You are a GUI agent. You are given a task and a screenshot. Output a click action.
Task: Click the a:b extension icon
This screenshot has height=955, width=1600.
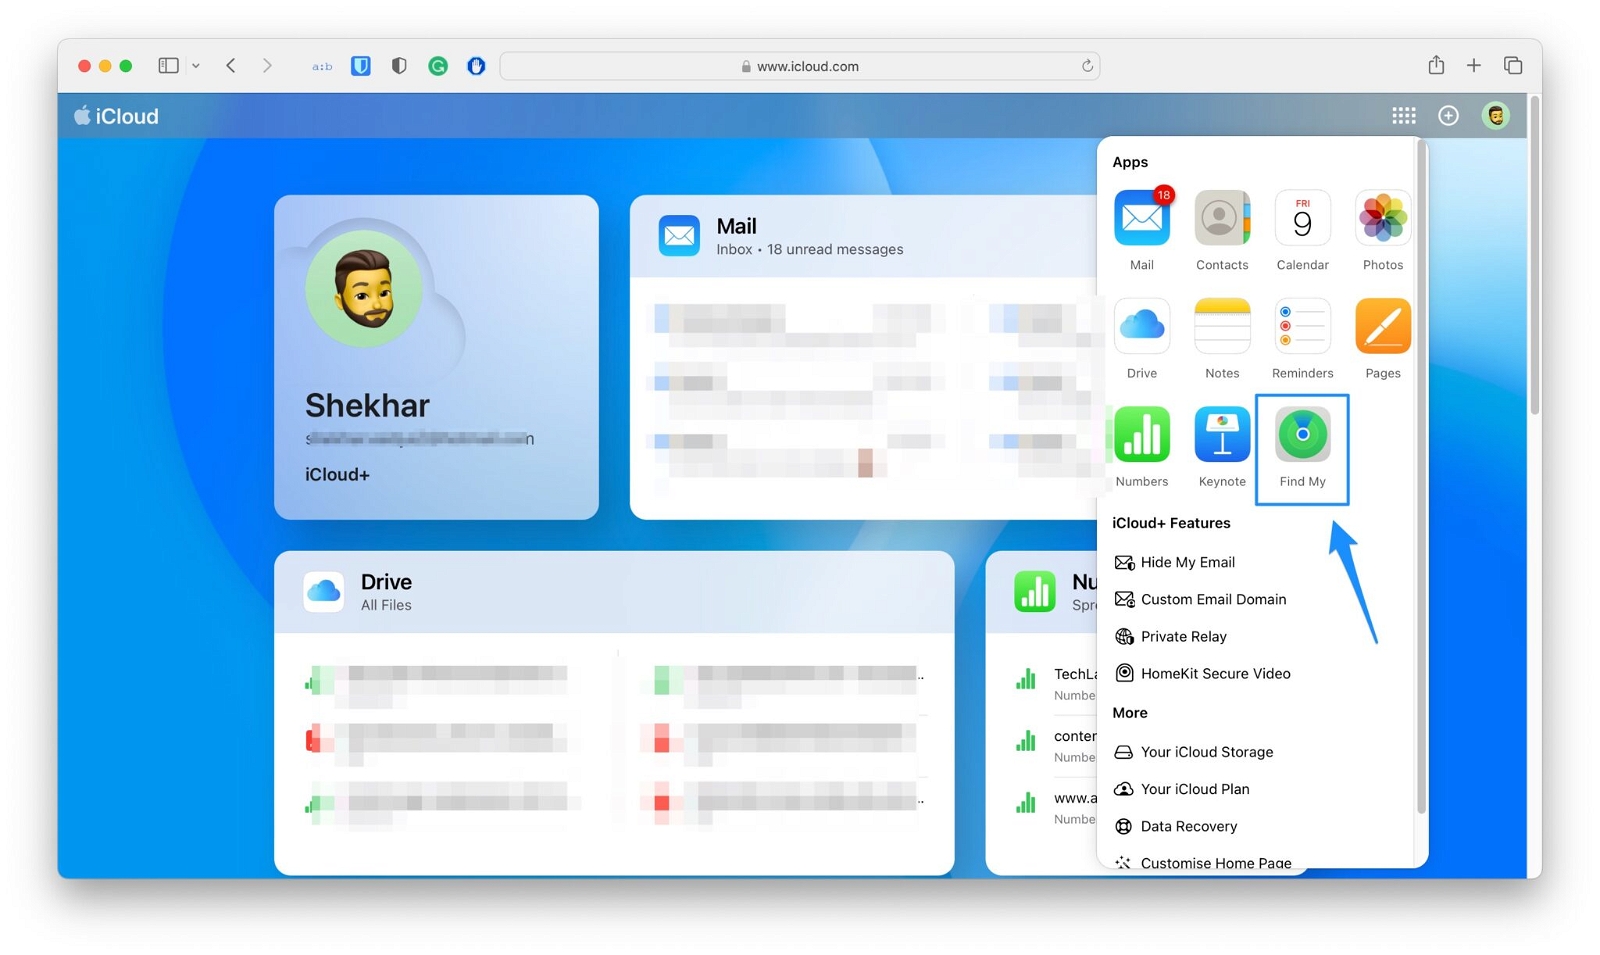pos(322,66)
